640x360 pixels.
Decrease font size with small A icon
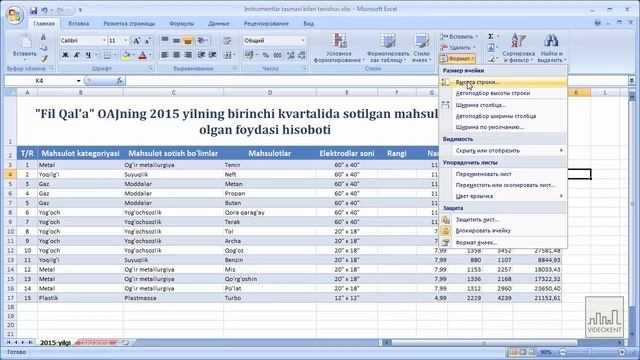pyautogui.click(x=147, y=40)
